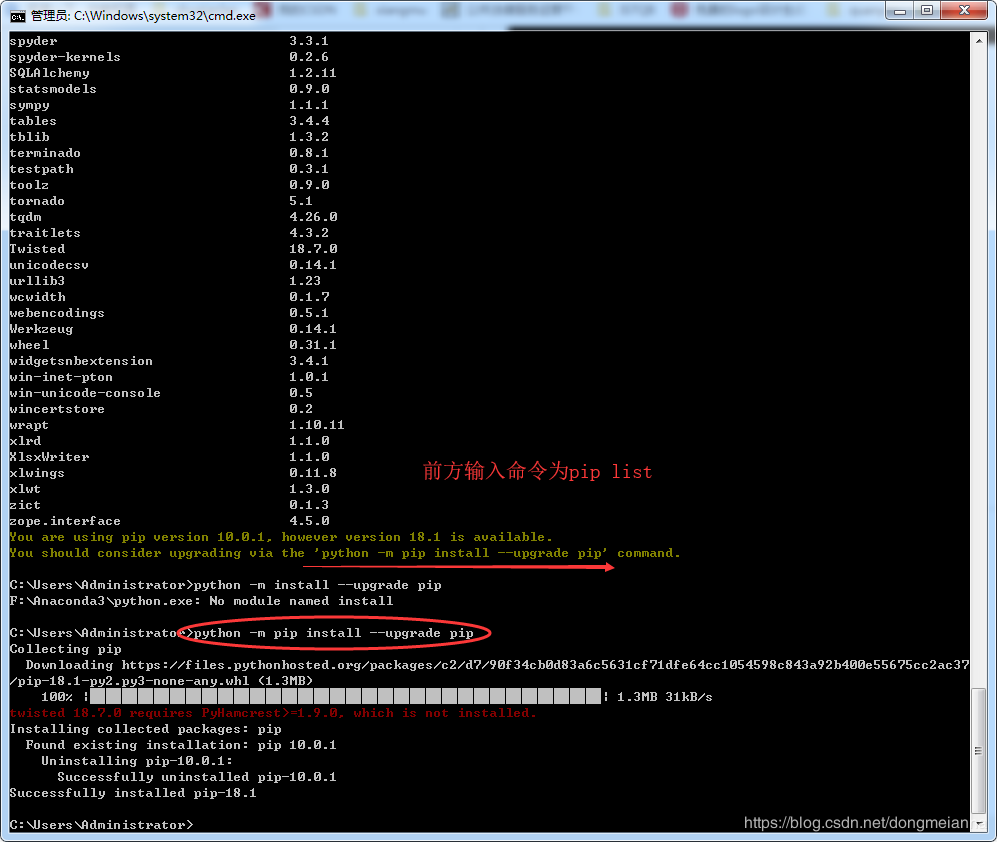Click the final 'C:\Users\Administrator>' prompt
The height and width of the screenshot is (842, 997).
coord(101,825)
